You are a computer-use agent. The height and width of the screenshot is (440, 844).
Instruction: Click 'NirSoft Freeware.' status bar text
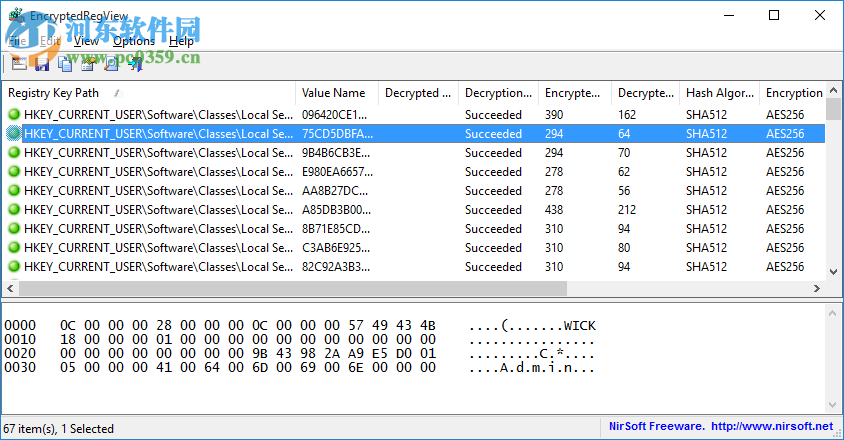pos(657,426)
